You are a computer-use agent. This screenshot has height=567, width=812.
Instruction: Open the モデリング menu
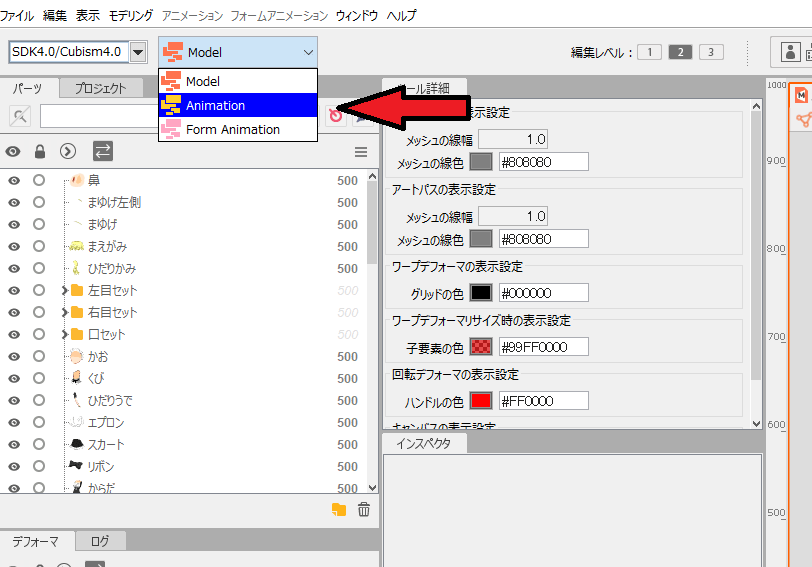(130, 16)
